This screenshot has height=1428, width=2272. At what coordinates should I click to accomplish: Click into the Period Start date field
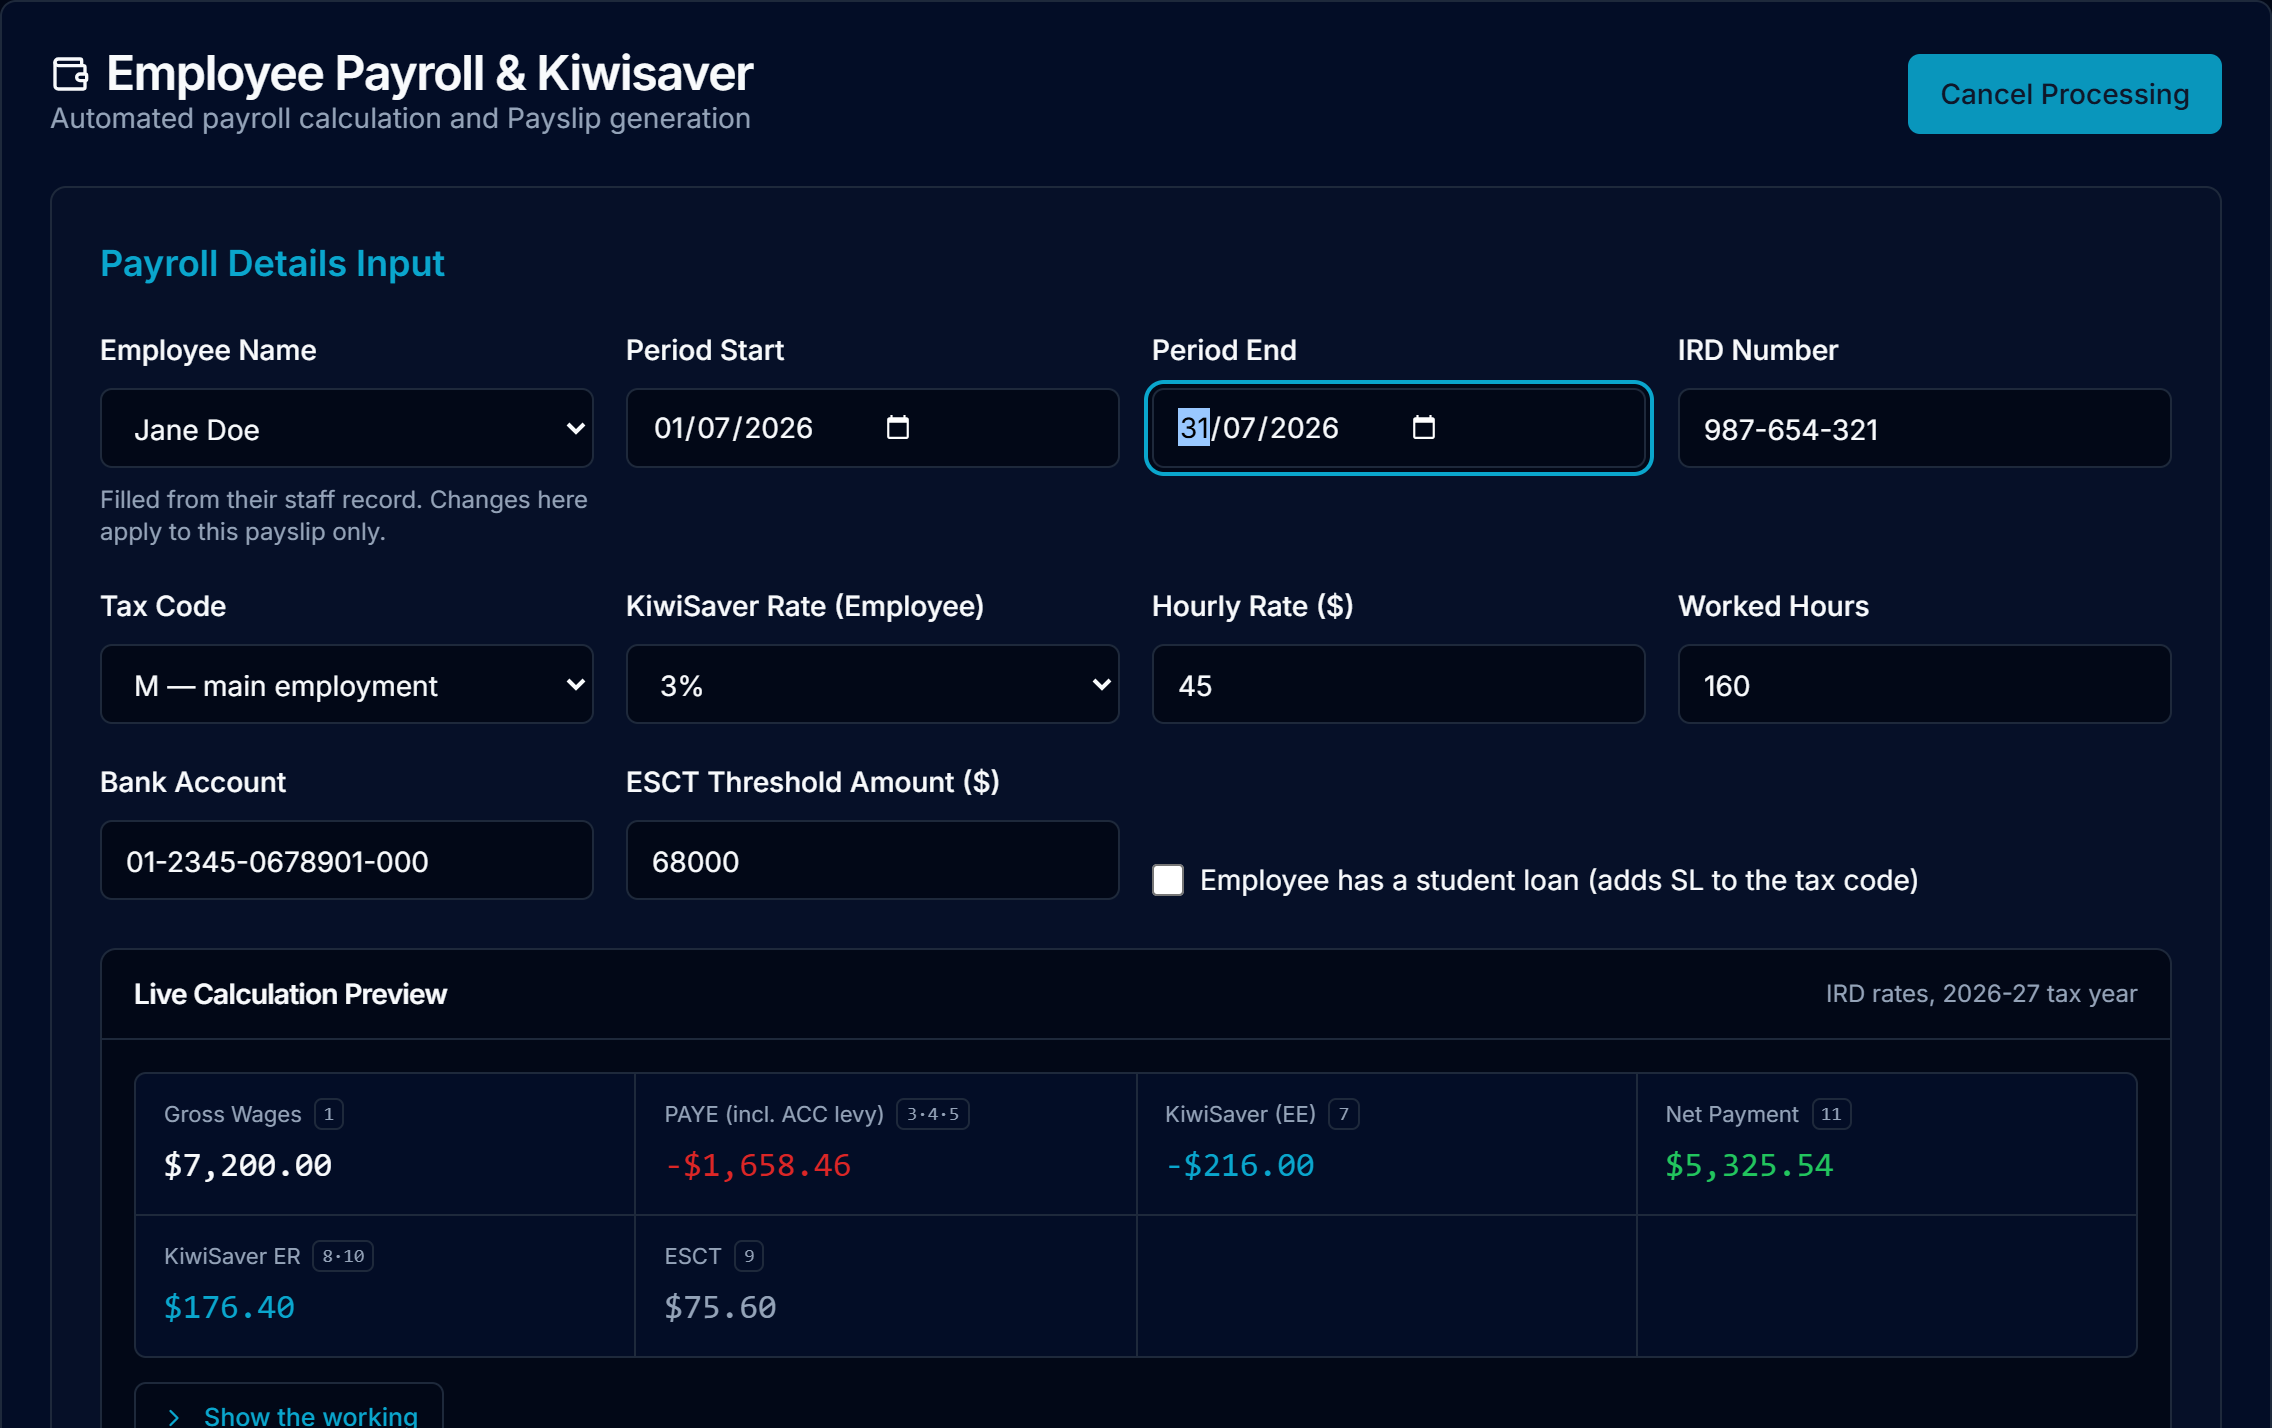872,428
